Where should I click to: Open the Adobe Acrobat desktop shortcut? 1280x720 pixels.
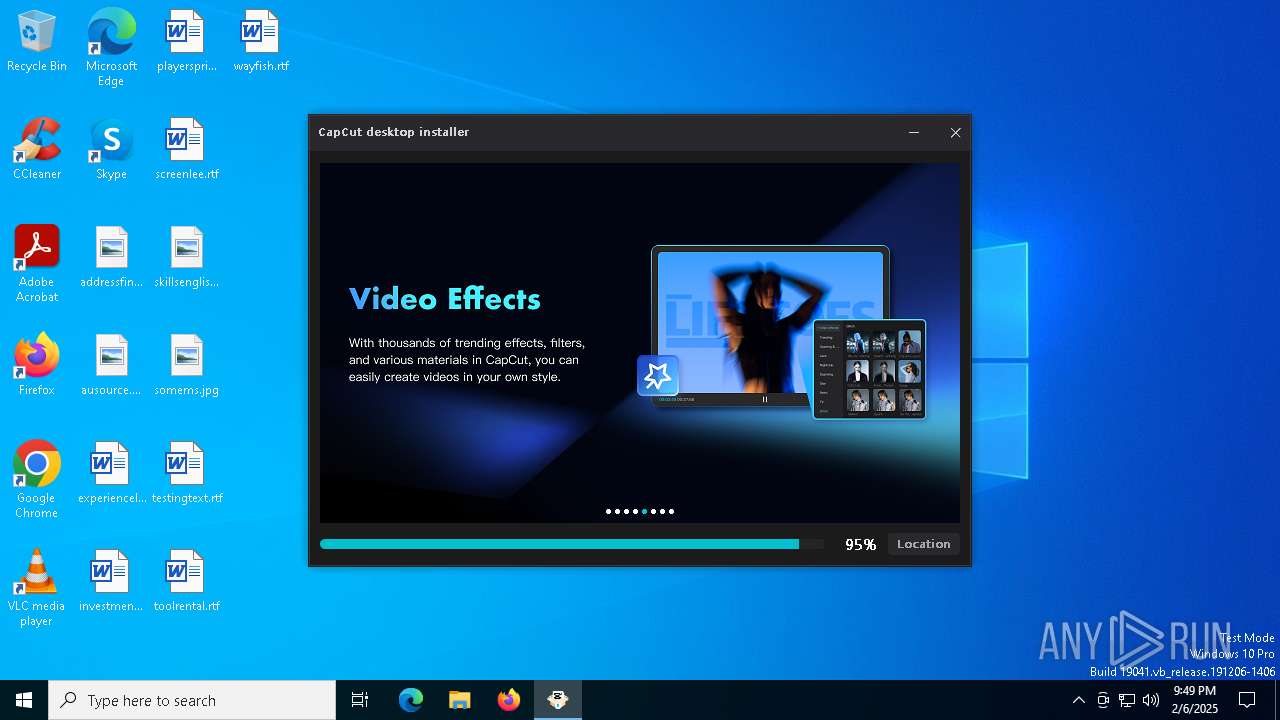point(37,263)
